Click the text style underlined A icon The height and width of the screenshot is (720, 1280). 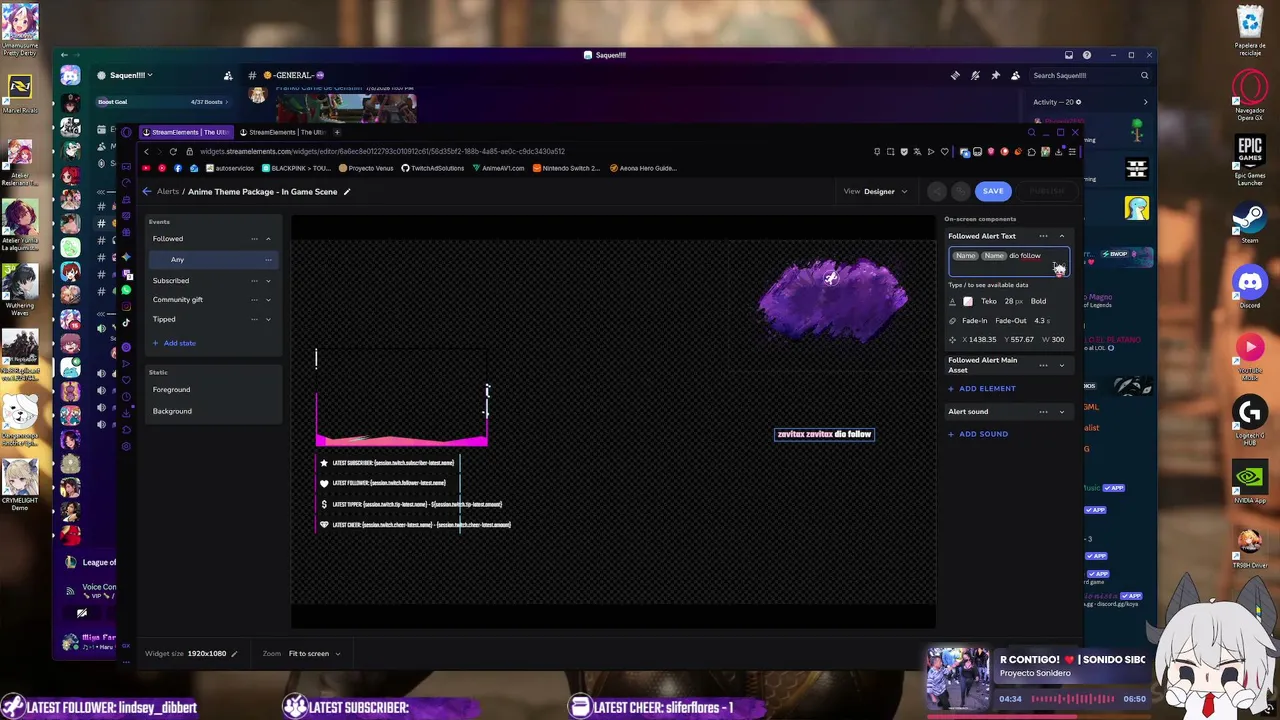(952, 301)
